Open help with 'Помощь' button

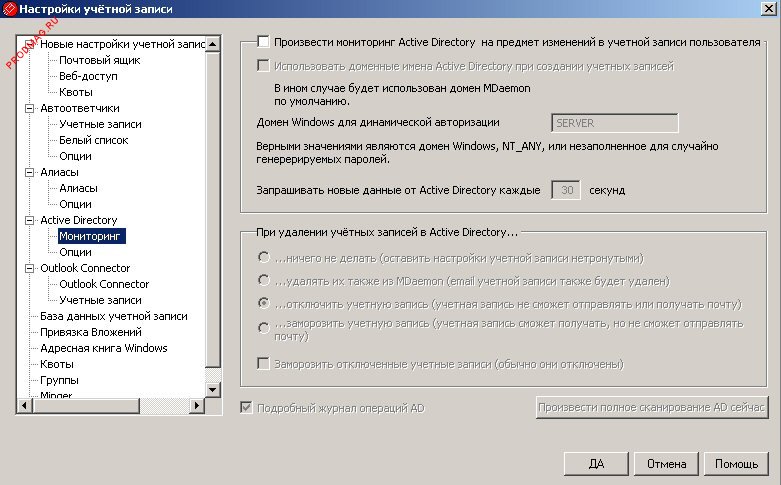tap(737, 464)
